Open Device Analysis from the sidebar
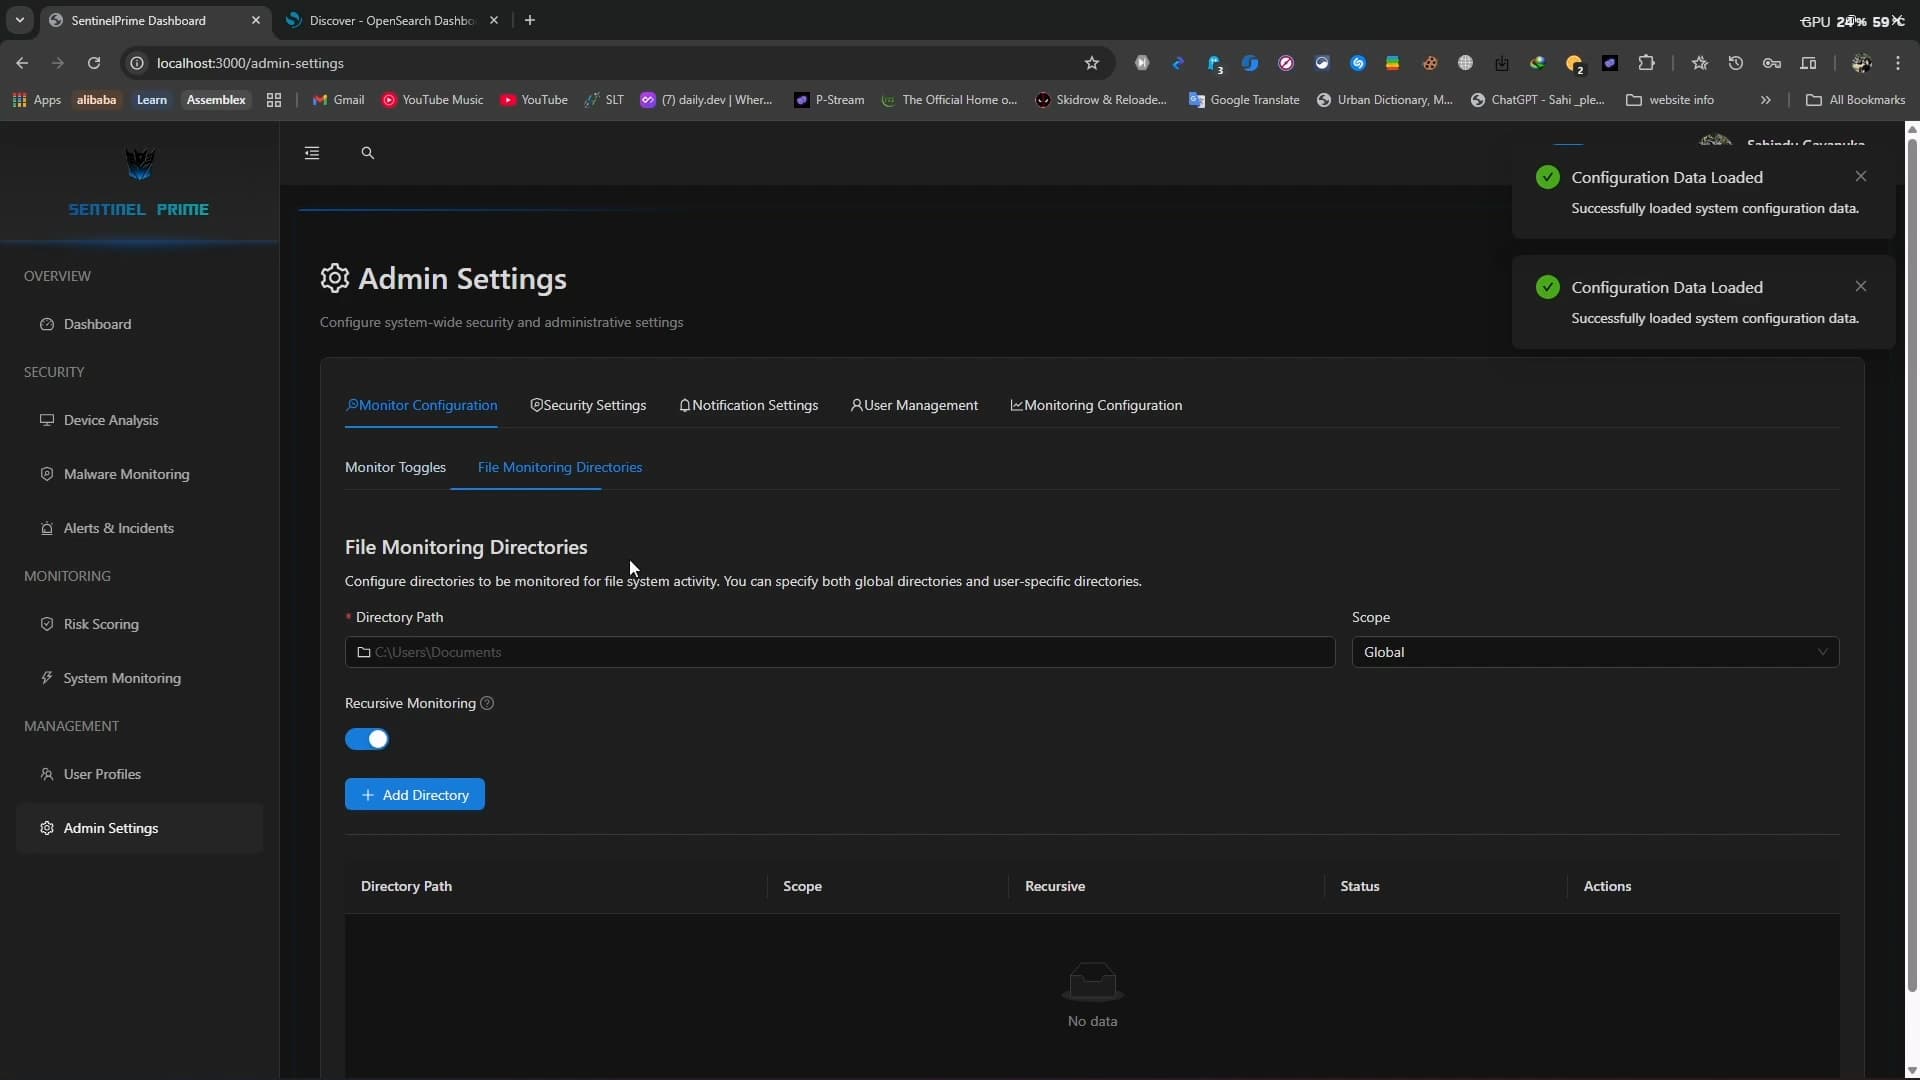This screenshot has width=1920, height=1080. pos(111,420)
